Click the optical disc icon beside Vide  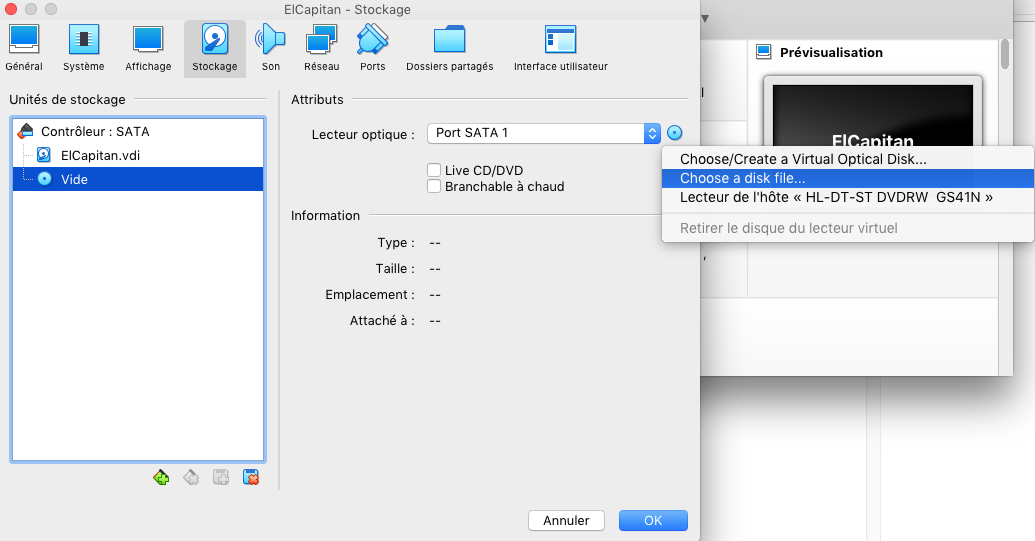coord(44,179)
